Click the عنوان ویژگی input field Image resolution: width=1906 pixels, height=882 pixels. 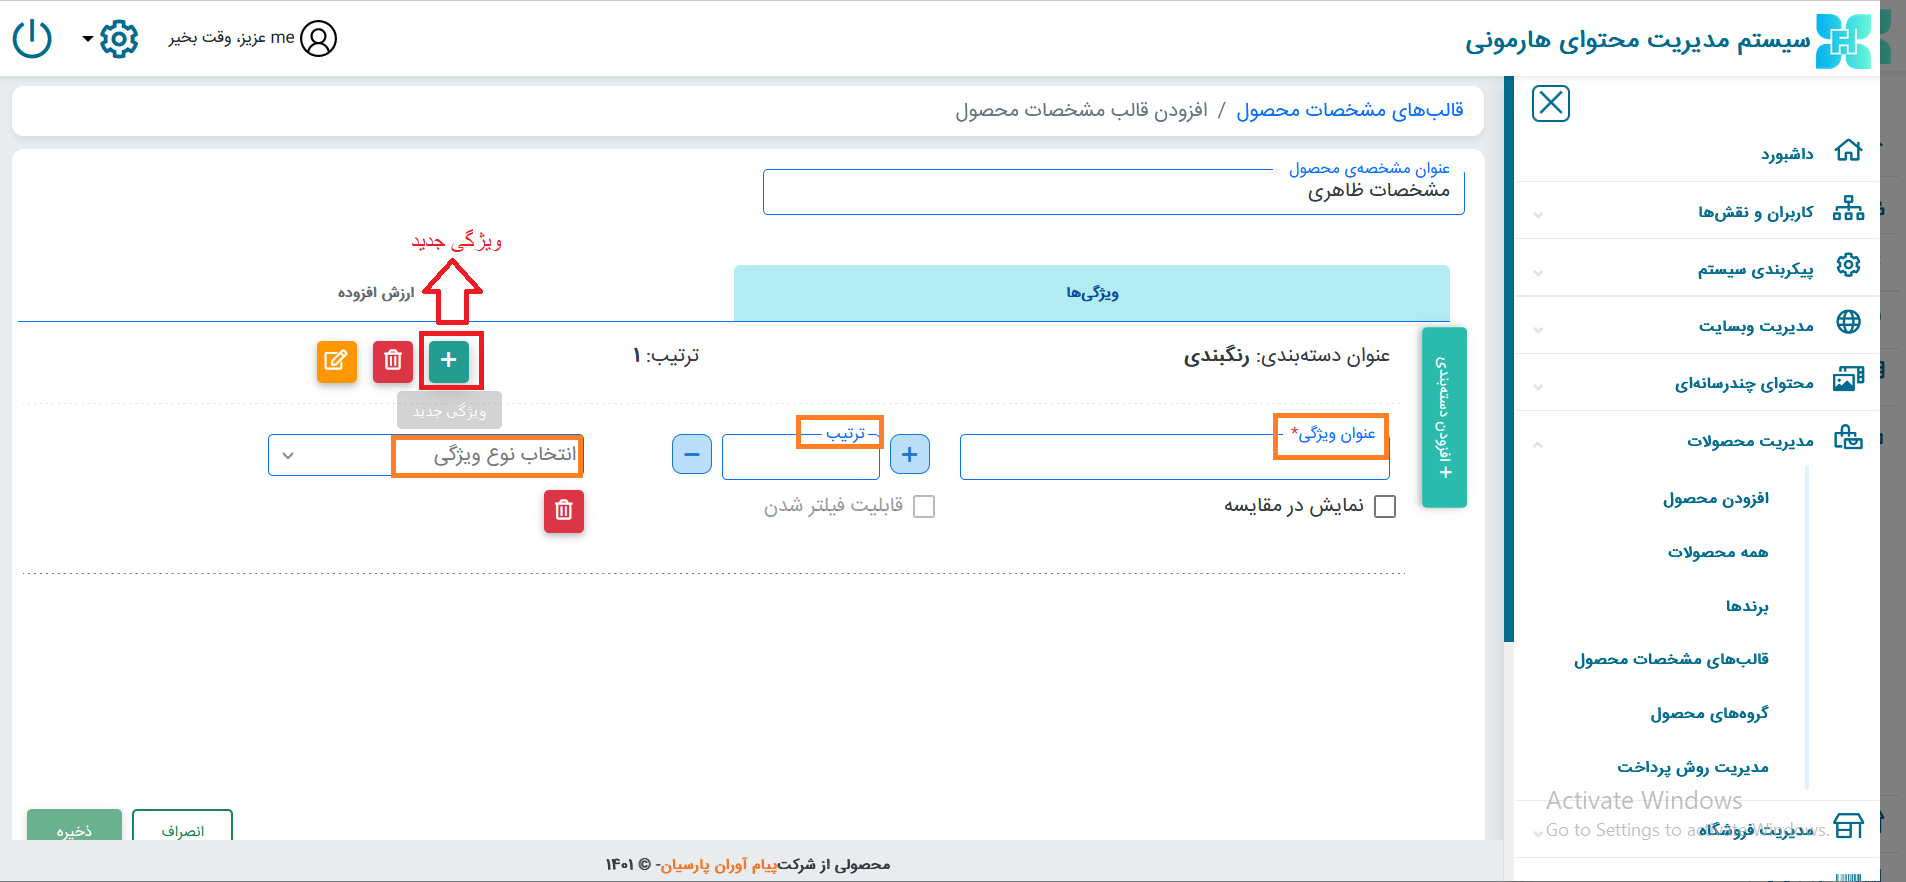pyautogui.click(x=1120, y=459)
